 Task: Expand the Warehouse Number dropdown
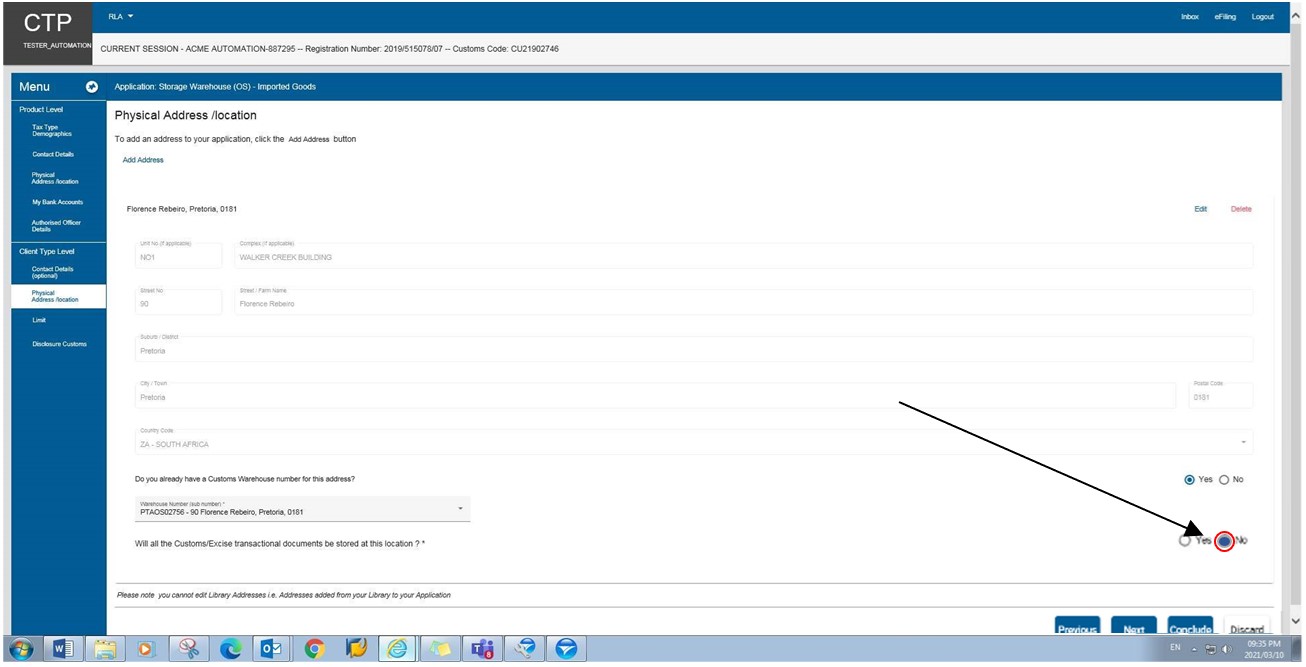click(x=460, y=509)
